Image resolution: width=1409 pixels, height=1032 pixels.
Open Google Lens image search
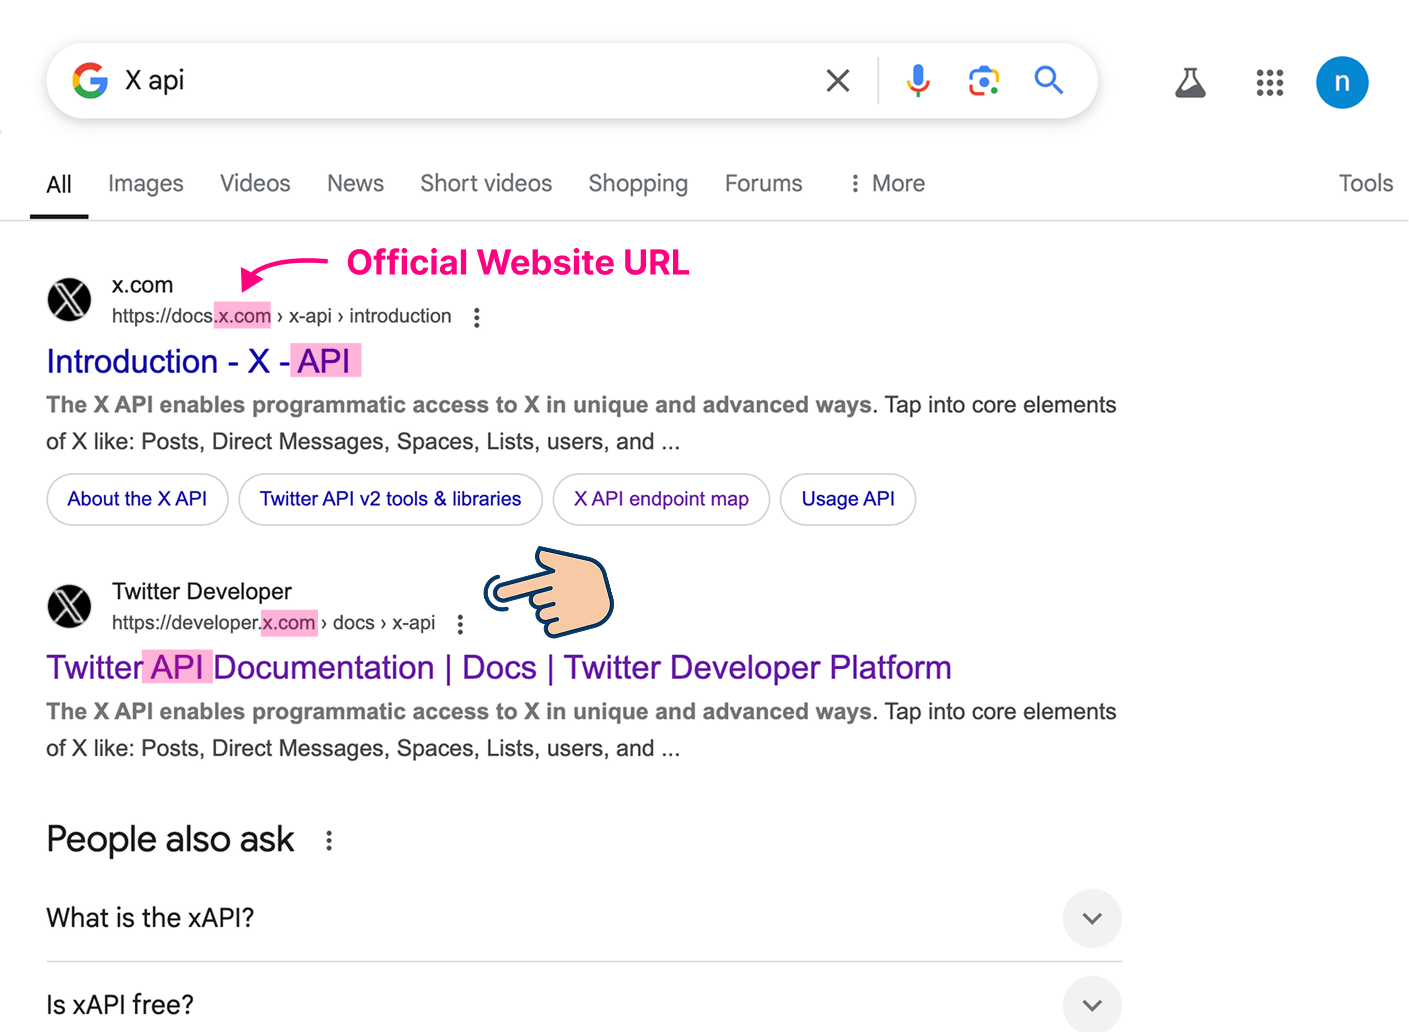coord(984,80)
